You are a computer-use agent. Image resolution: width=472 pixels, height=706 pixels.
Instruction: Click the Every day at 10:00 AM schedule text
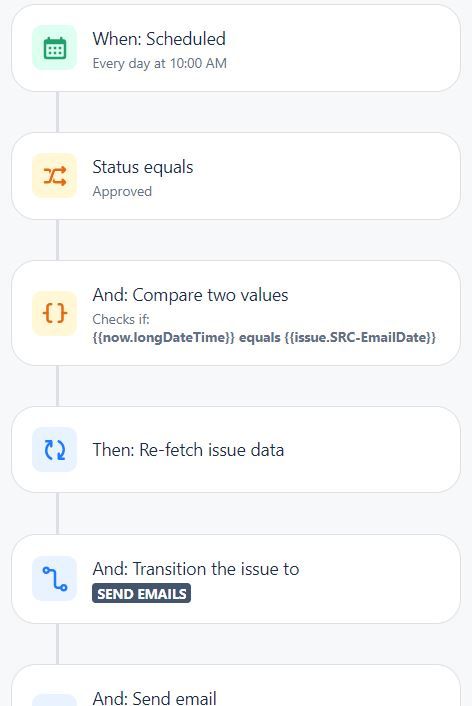tap(159, 63)
